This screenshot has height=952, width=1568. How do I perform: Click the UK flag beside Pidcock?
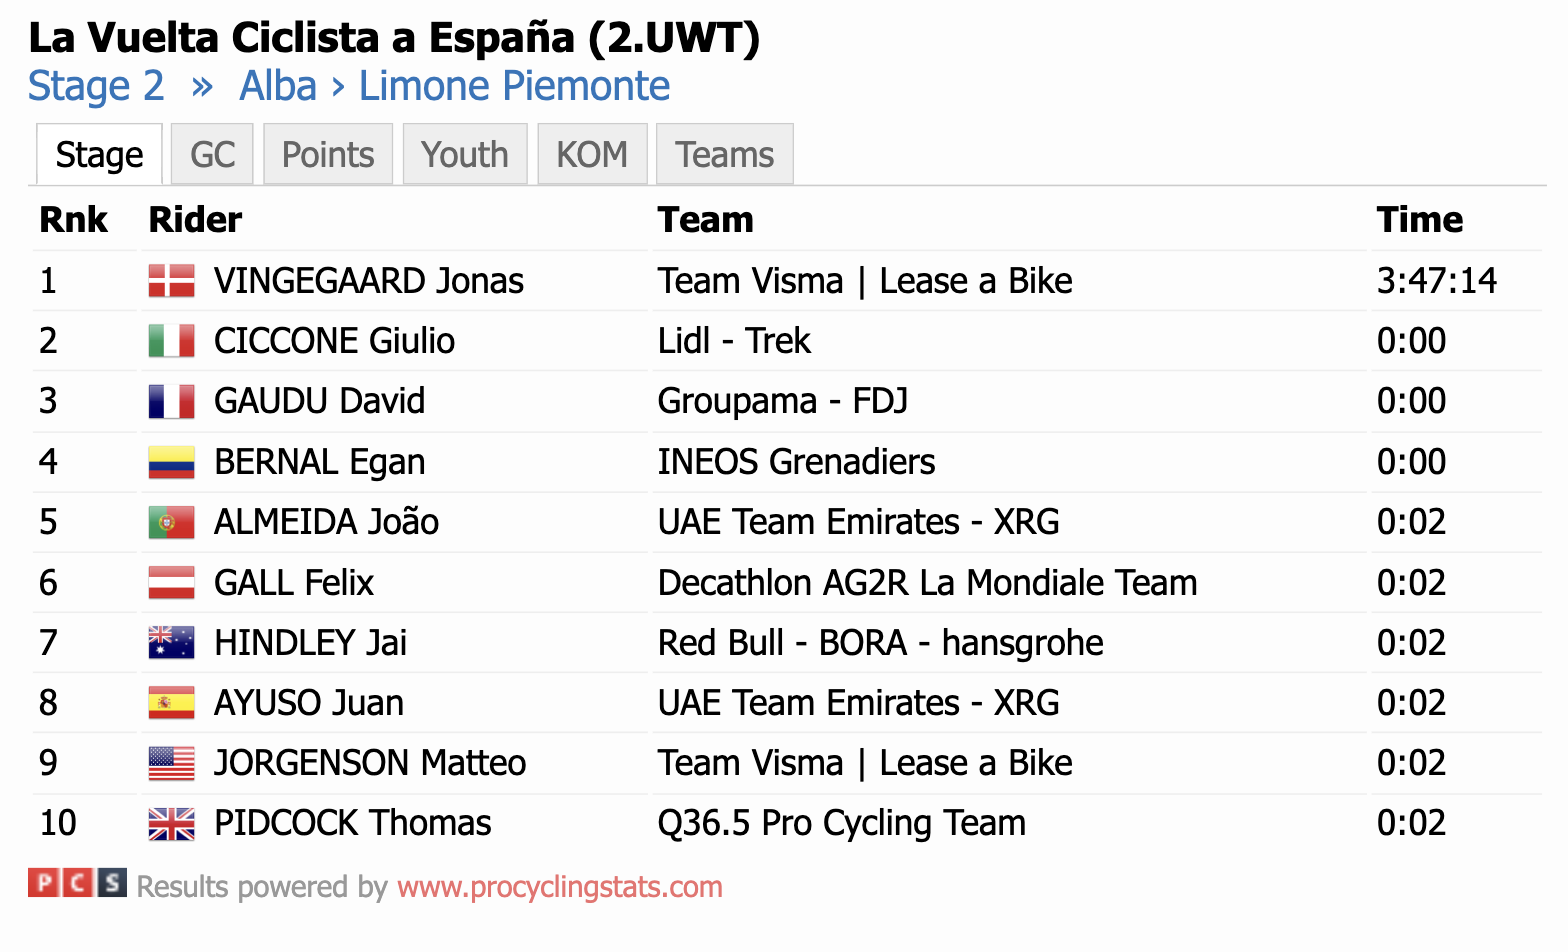pos(171,824)
